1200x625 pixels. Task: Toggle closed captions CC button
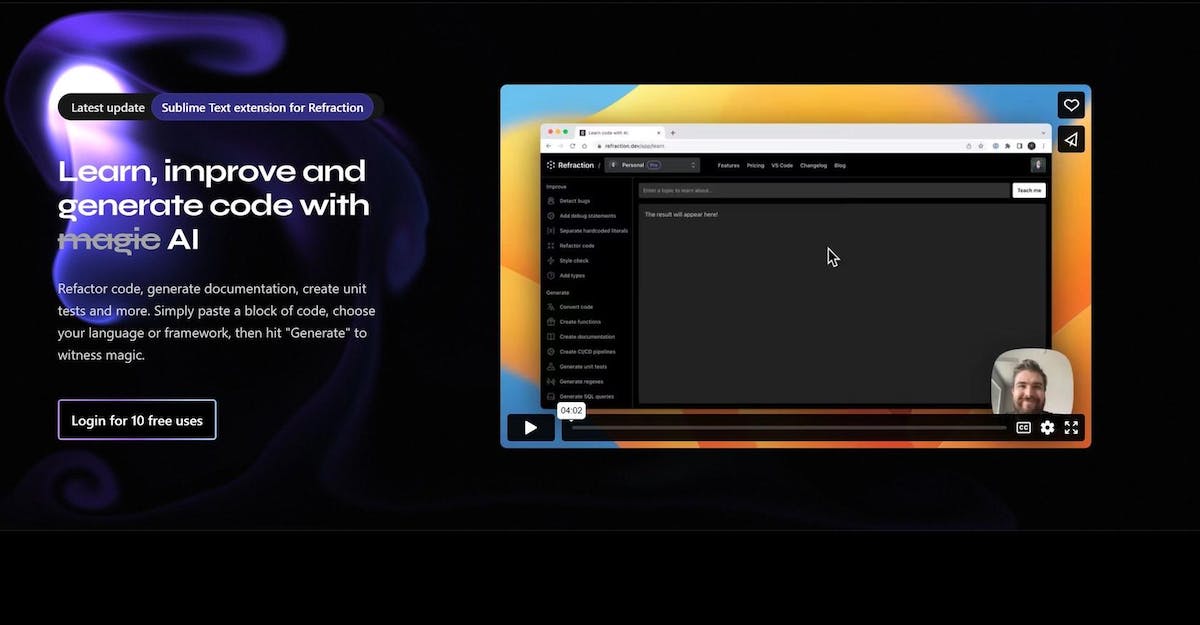pyautogui.click(x=1023, y=428)
